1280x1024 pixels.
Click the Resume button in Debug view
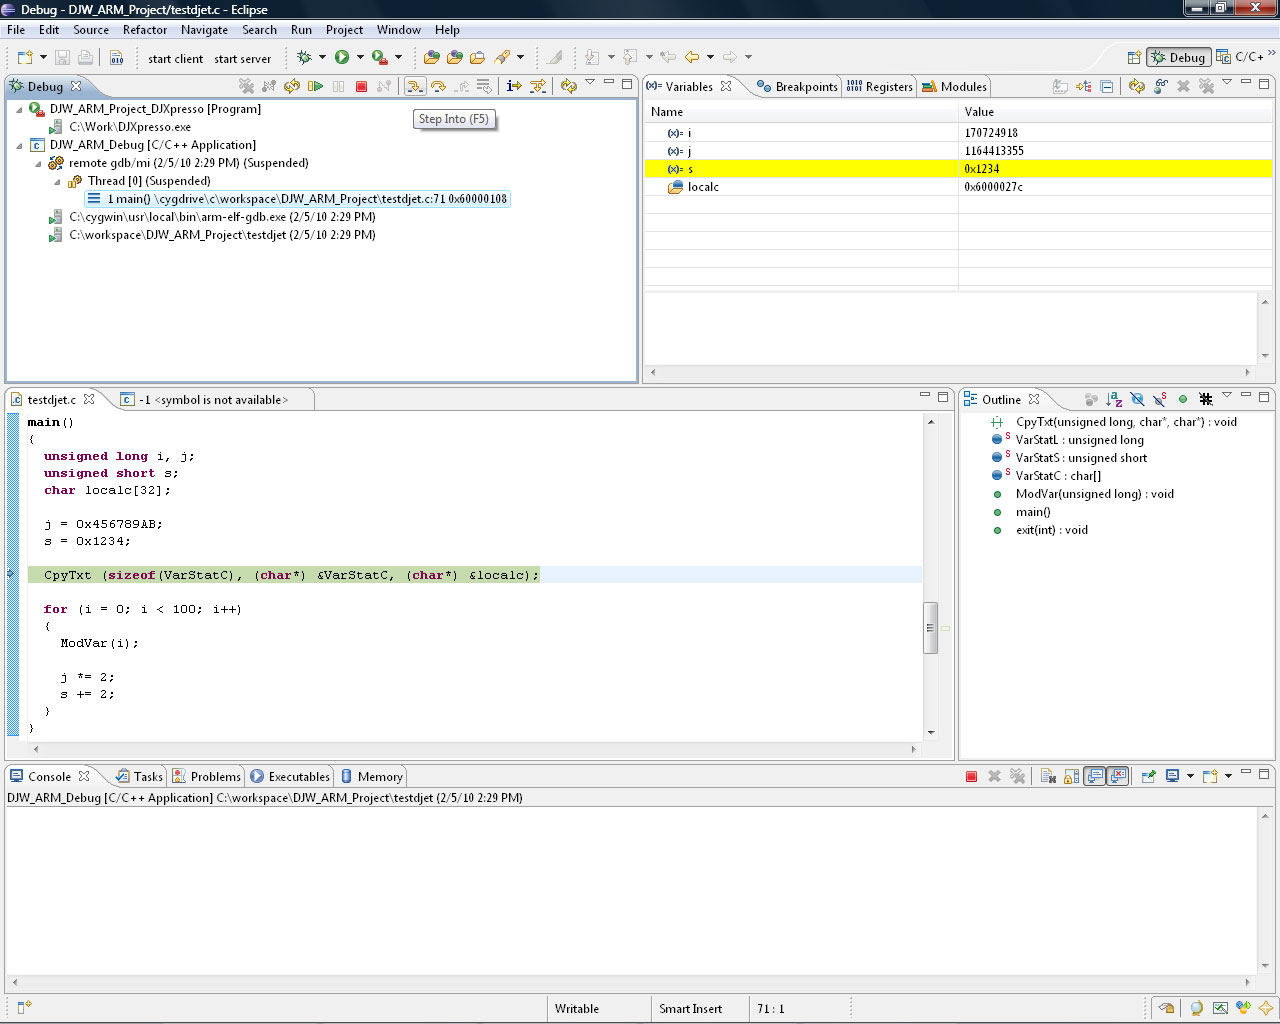point(315,87)
